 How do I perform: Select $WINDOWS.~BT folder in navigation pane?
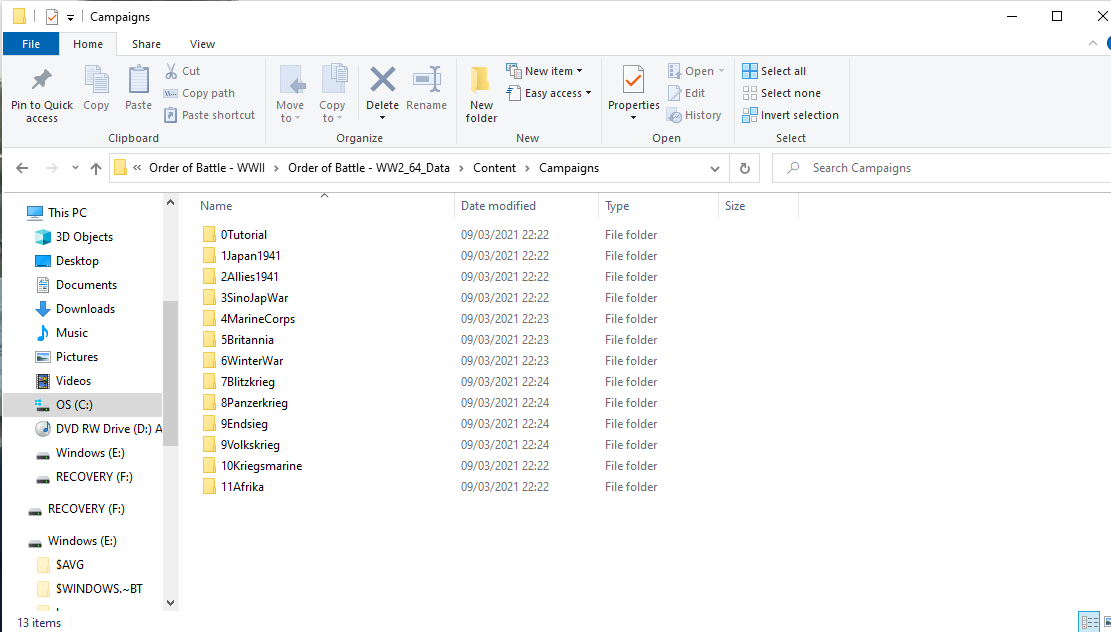point(90,589)
